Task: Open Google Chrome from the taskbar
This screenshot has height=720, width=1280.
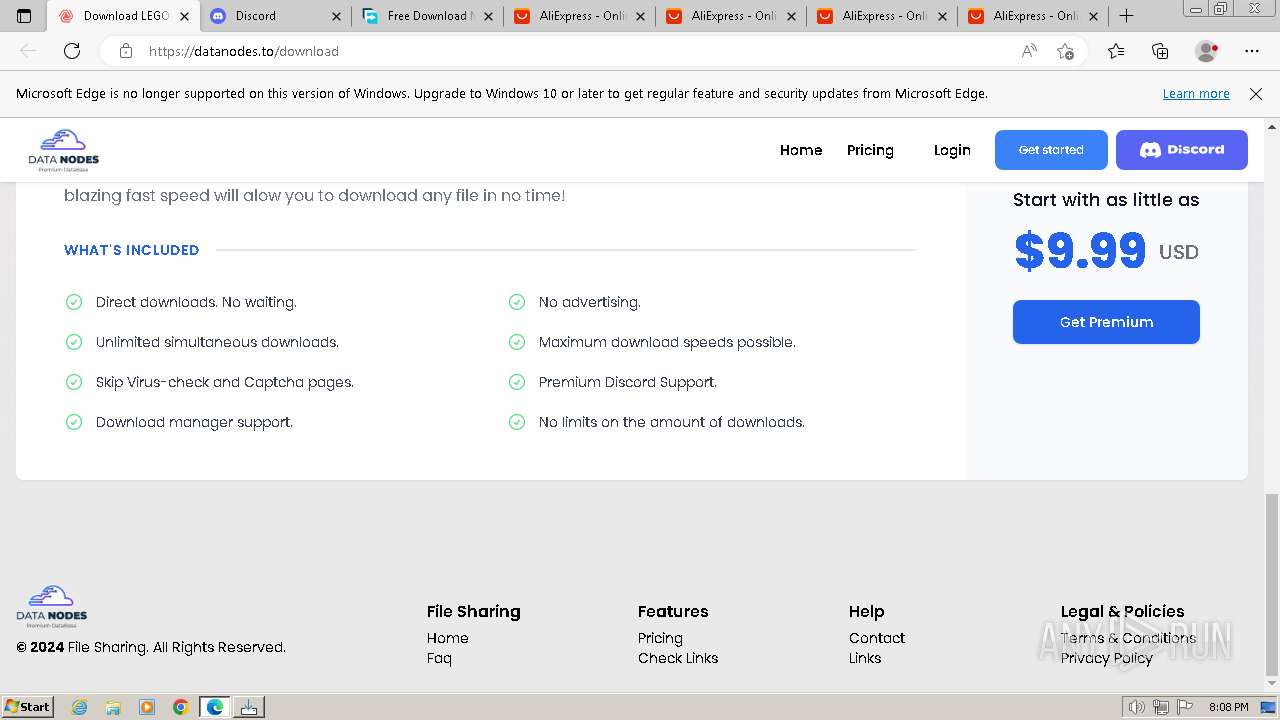Action: [181, 707]
